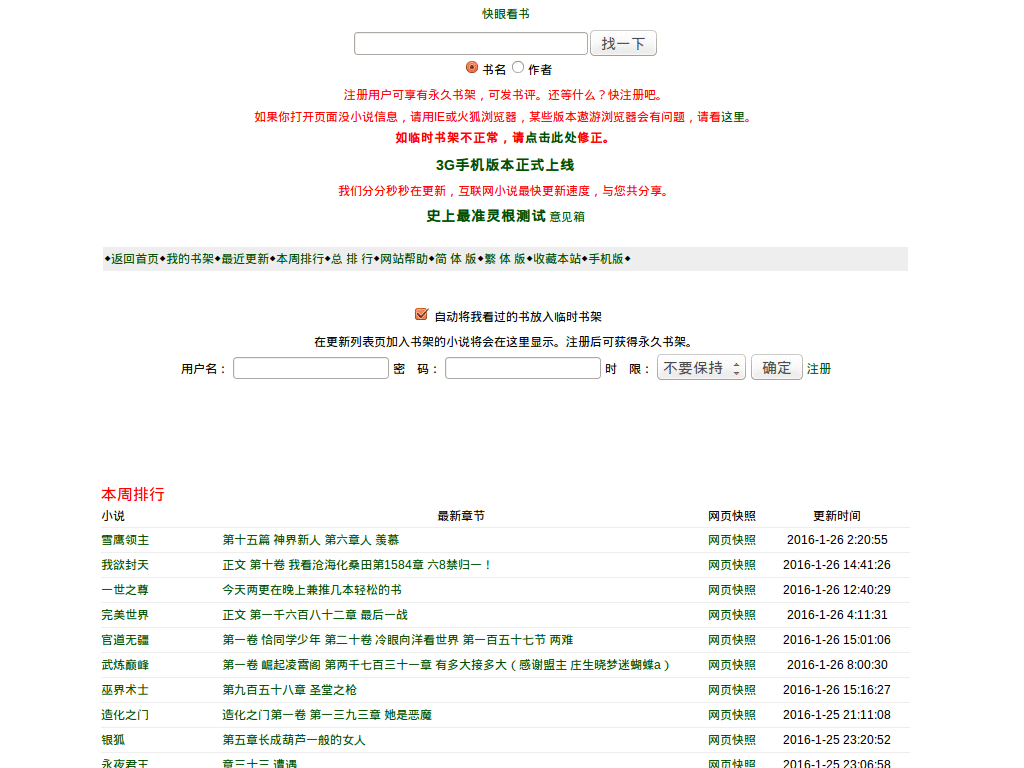The height and width of the screenshot is (768, 1024).
Task: Open the 3G手机版本正式上线 link
Action: coord(505,165)
